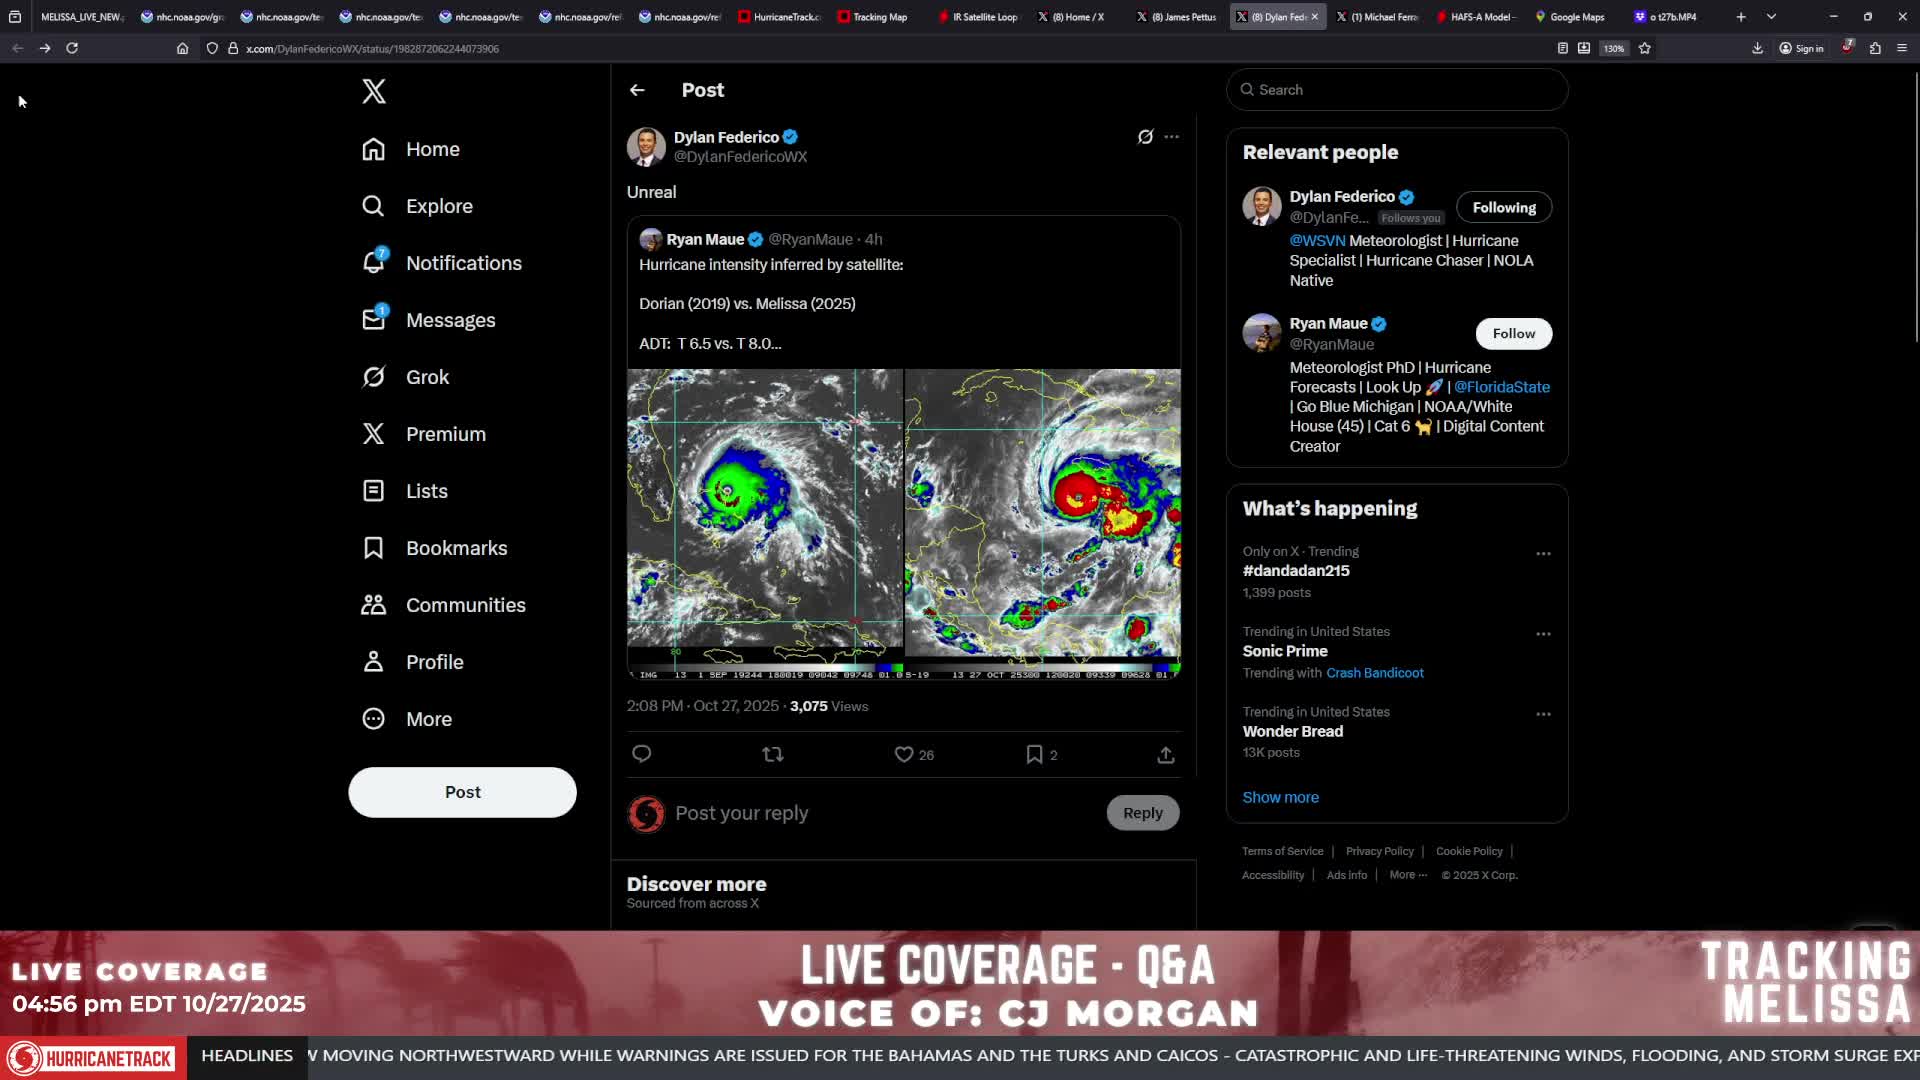Follow Ryan Maue
The height and width of the screenshot is (1080, 1920).
click(1514, 333)
